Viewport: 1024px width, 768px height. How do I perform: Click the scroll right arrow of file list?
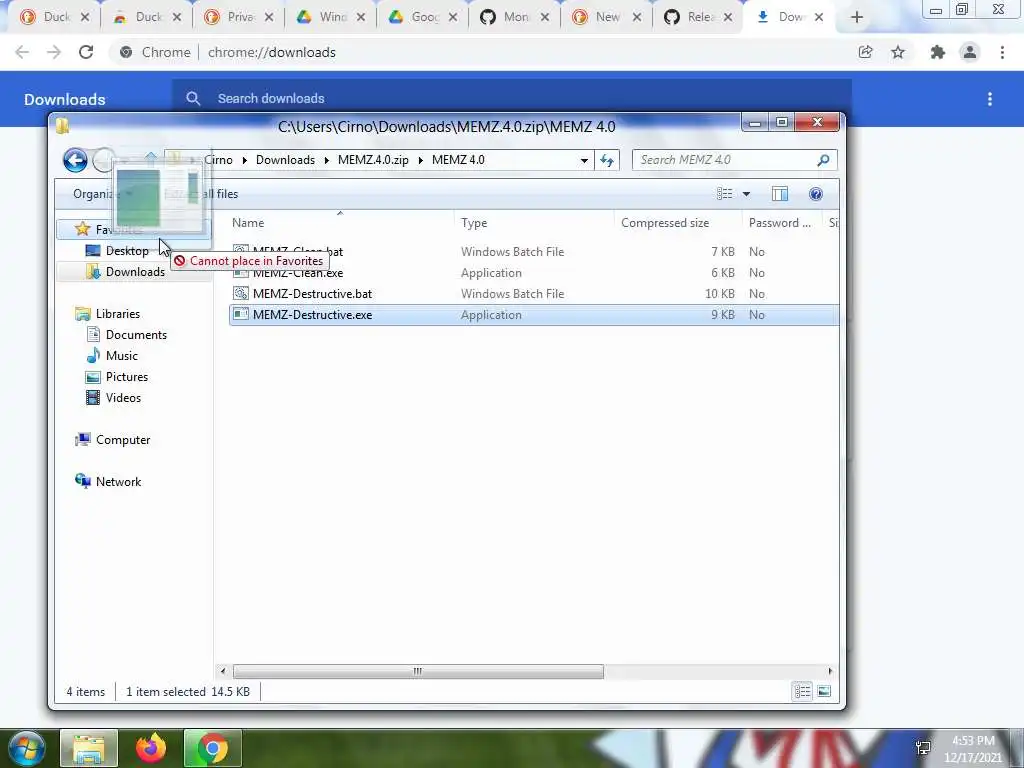tap(830, 671)
